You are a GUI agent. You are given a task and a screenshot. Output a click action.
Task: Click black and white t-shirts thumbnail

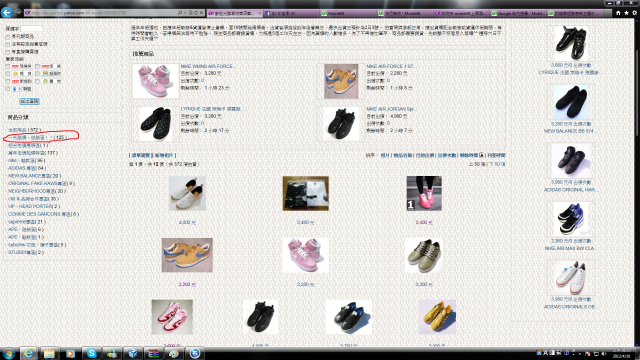[305, 193]
